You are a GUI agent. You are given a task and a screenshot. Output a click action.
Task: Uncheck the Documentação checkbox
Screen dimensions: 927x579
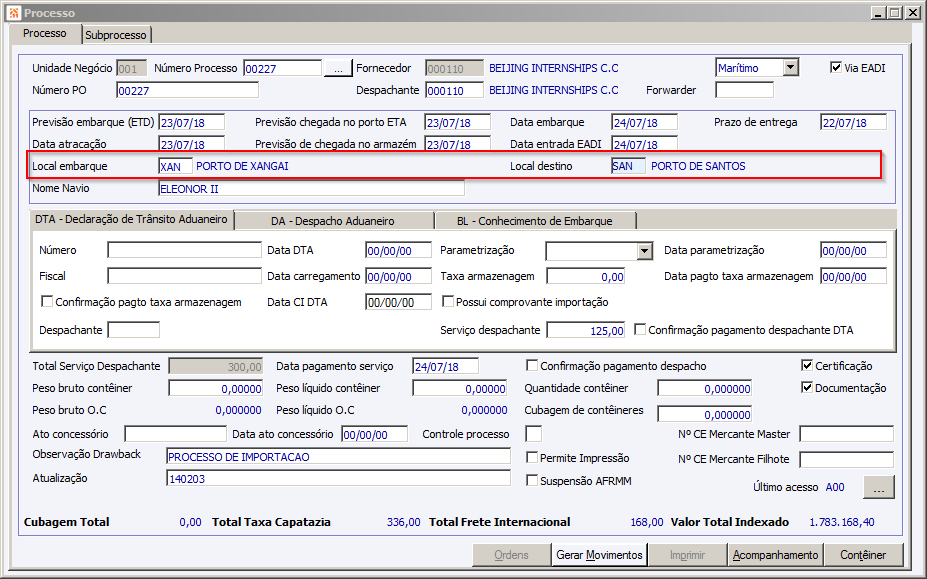coord(807,387)
